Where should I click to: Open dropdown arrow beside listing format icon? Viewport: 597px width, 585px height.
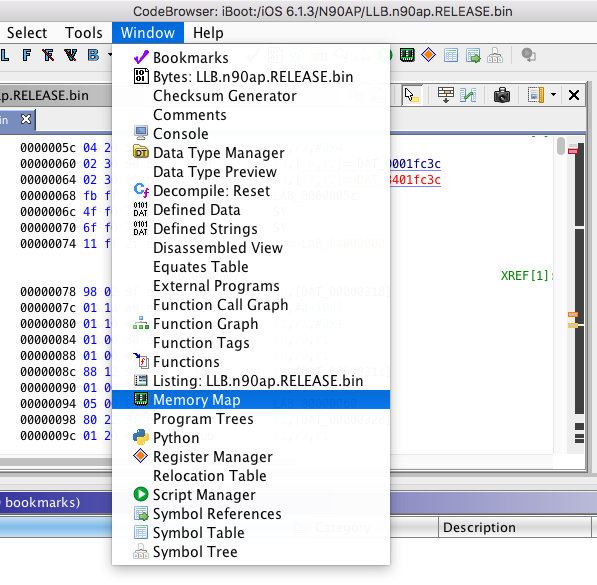553,95
